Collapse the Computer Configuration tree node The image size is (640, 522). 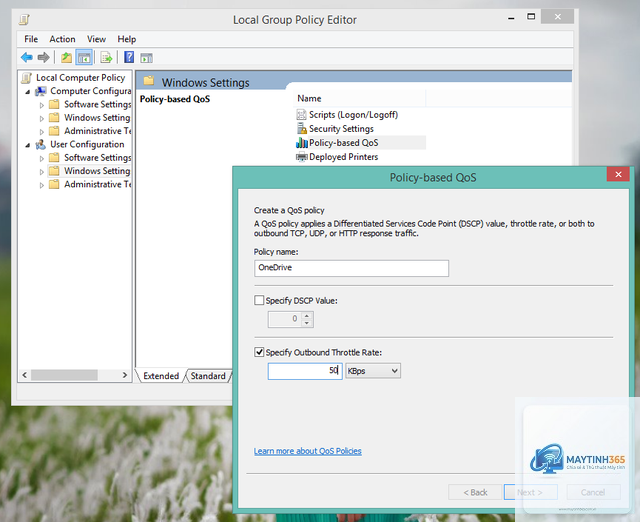(x=28, y=92)
